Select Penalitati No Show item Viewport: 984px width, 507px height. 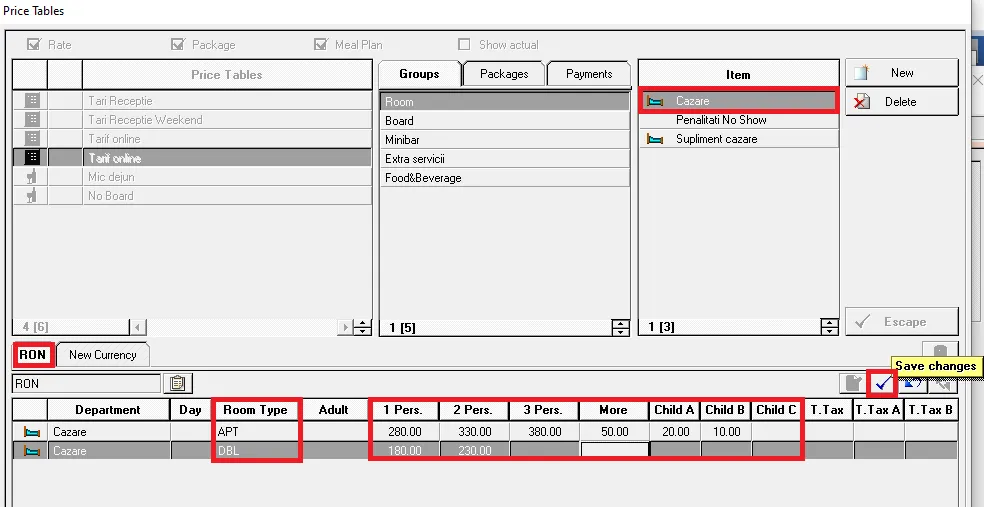[x=739, y=120]
